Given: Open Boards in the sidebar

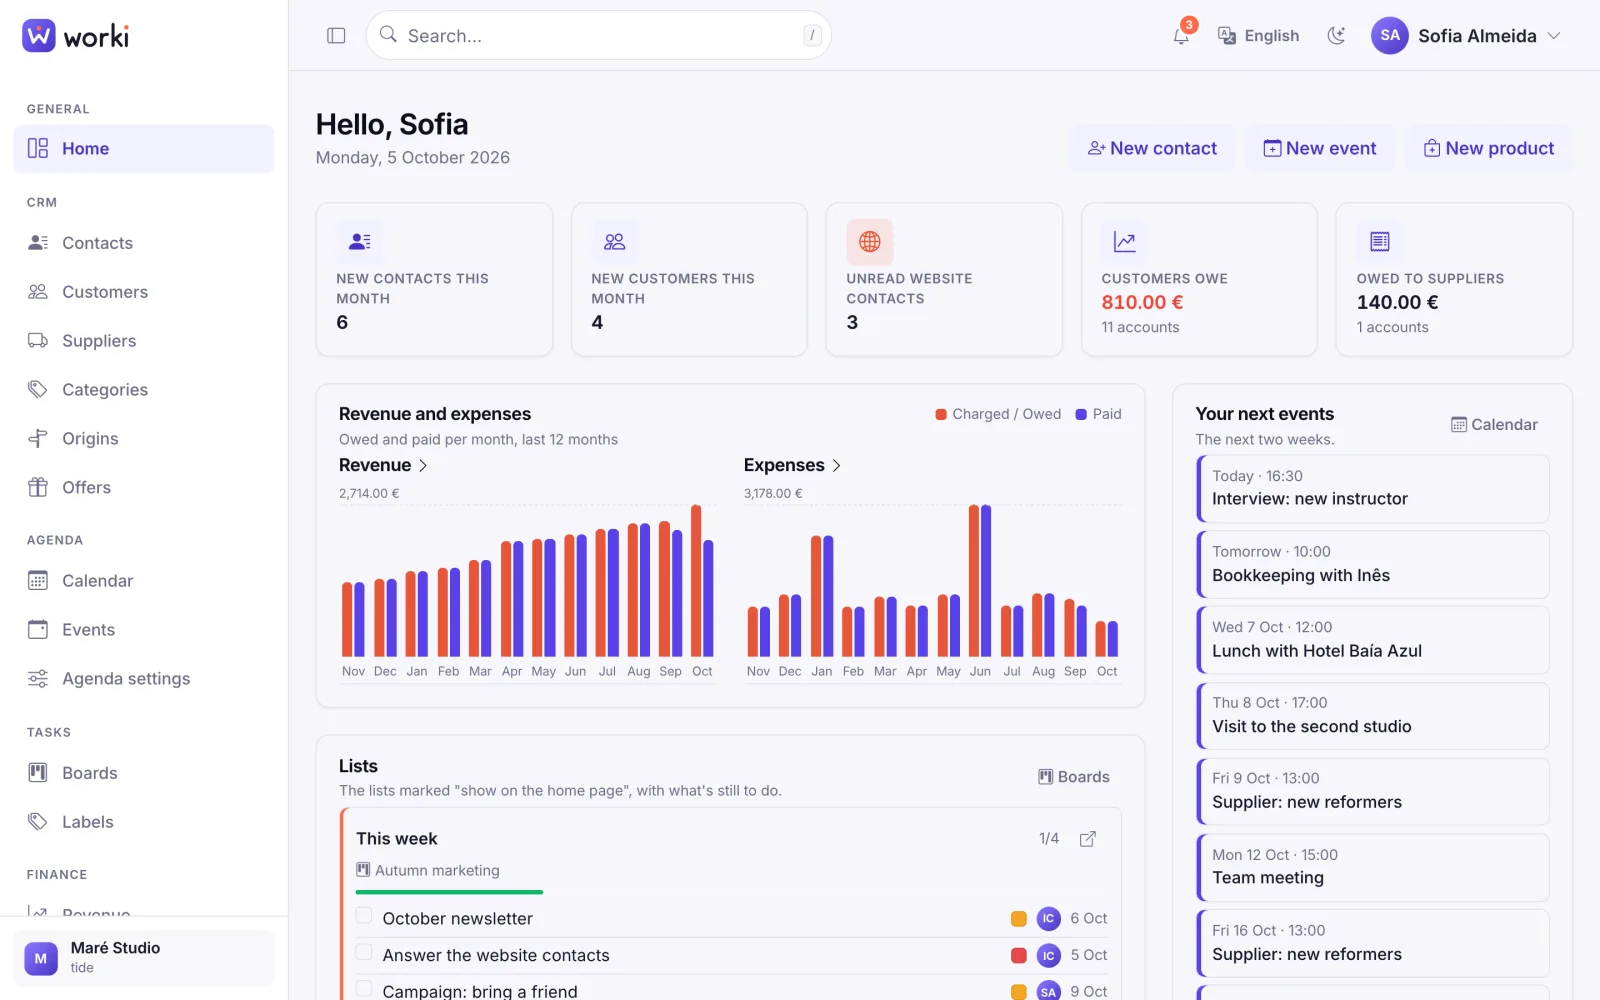Looking at the screenshot, I should point(144,773).
